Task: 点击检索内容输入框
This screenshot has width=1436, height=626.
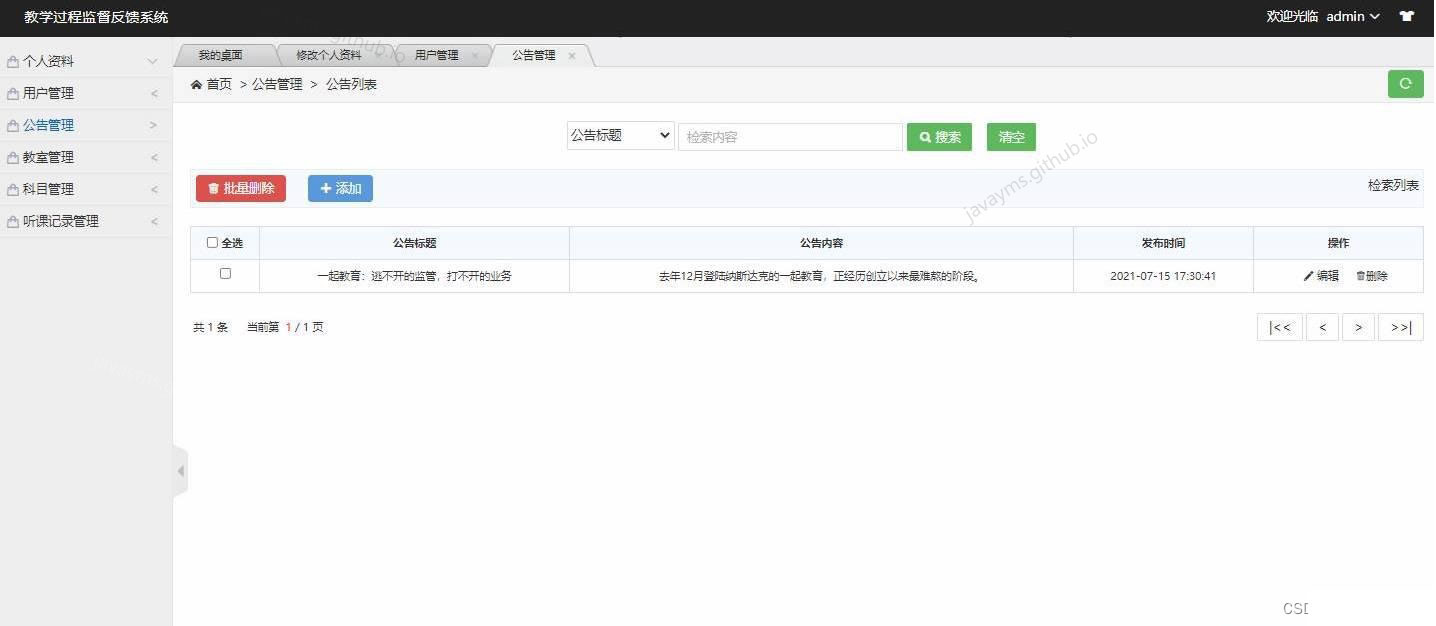Action: pos(790,136)
